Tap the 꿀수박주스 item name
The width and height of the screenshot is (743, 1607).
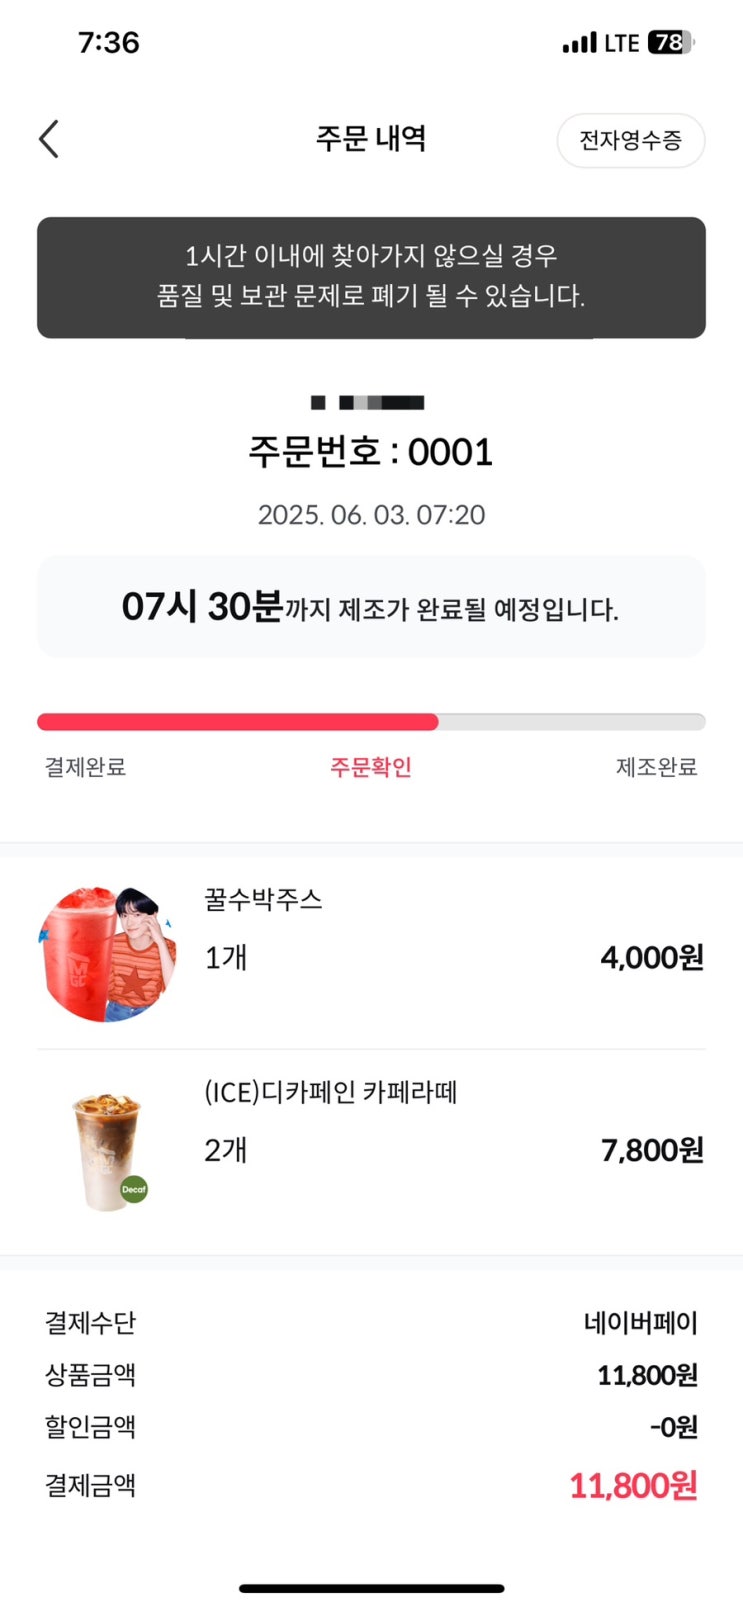263,900
